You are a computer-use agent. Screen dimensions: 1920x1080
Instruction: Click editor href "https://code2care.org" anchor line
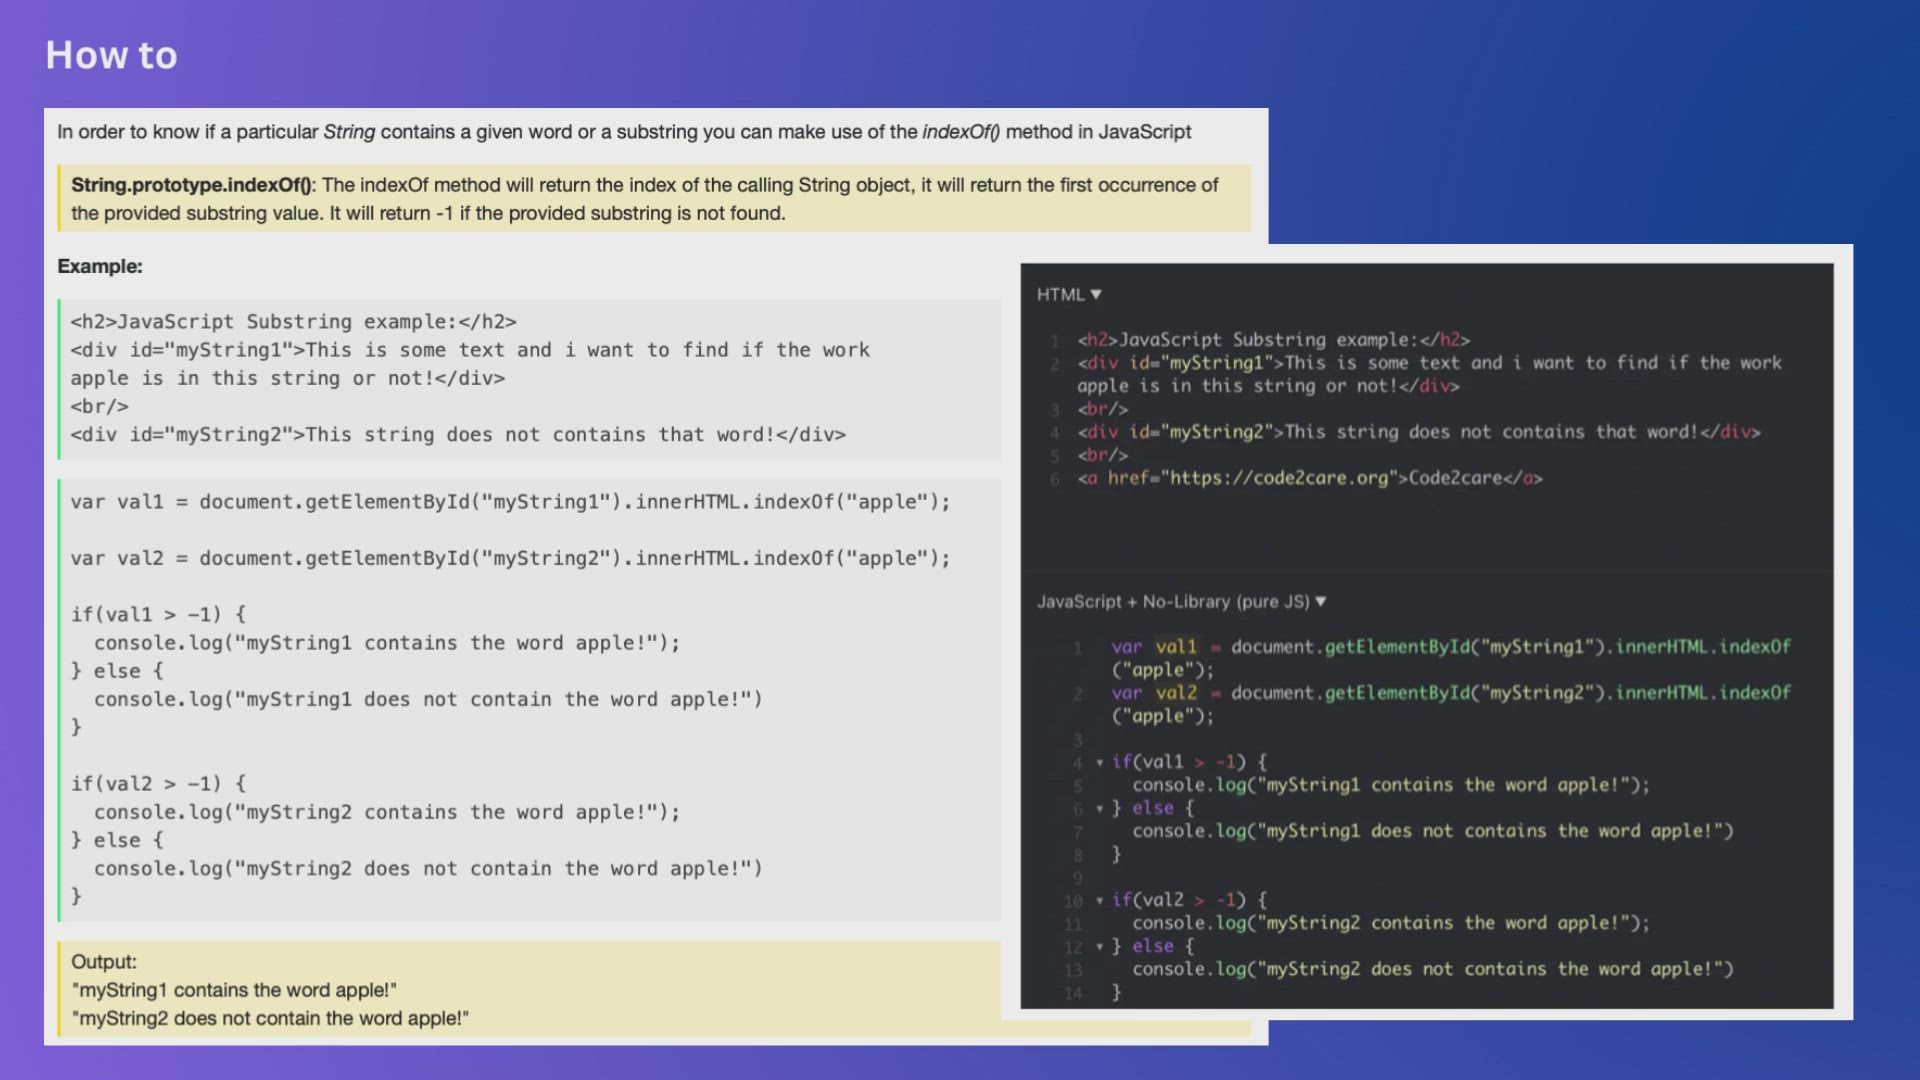point(1310,478)
